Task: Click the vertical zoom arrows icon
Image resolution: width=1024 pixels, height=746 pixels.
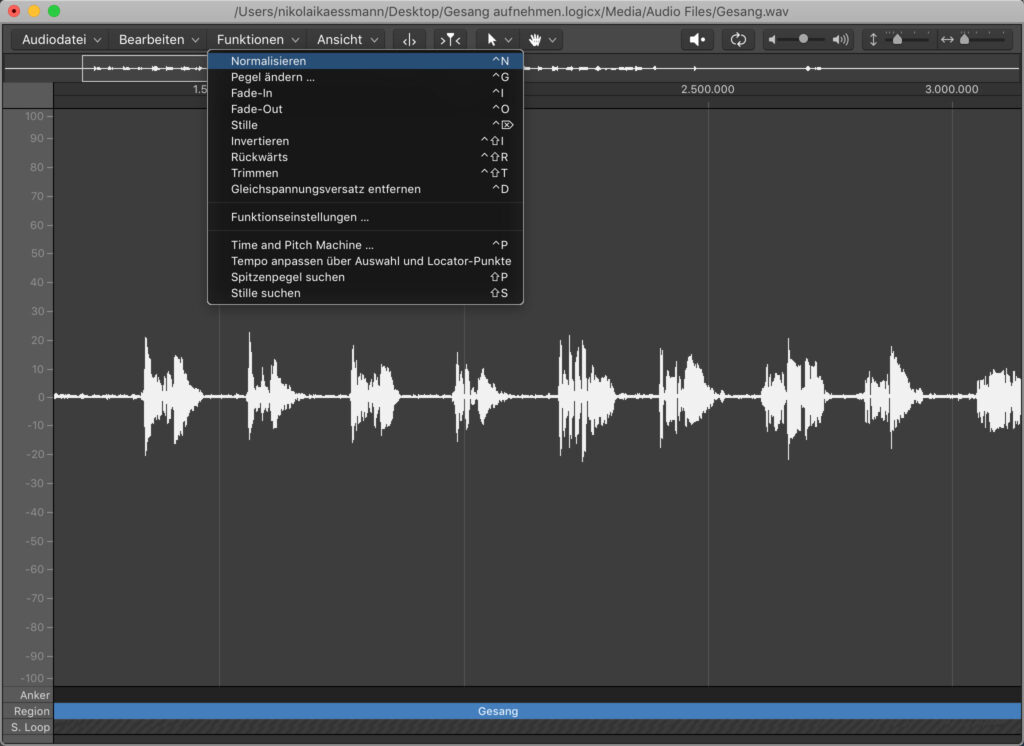Action: [873, 40]
